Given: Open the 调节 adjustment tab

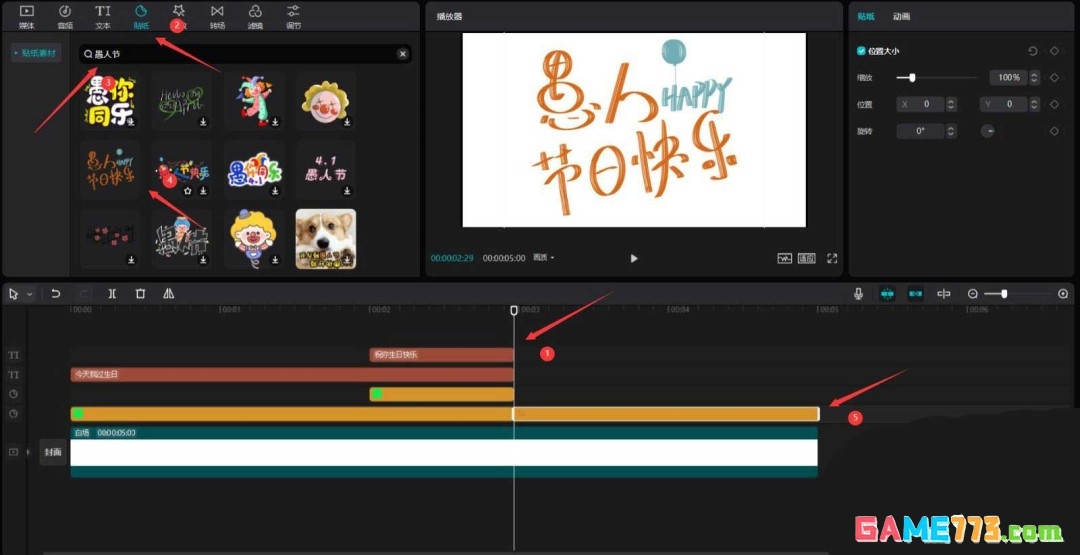Looking at the screenshot, I should [x=293, y=17].
